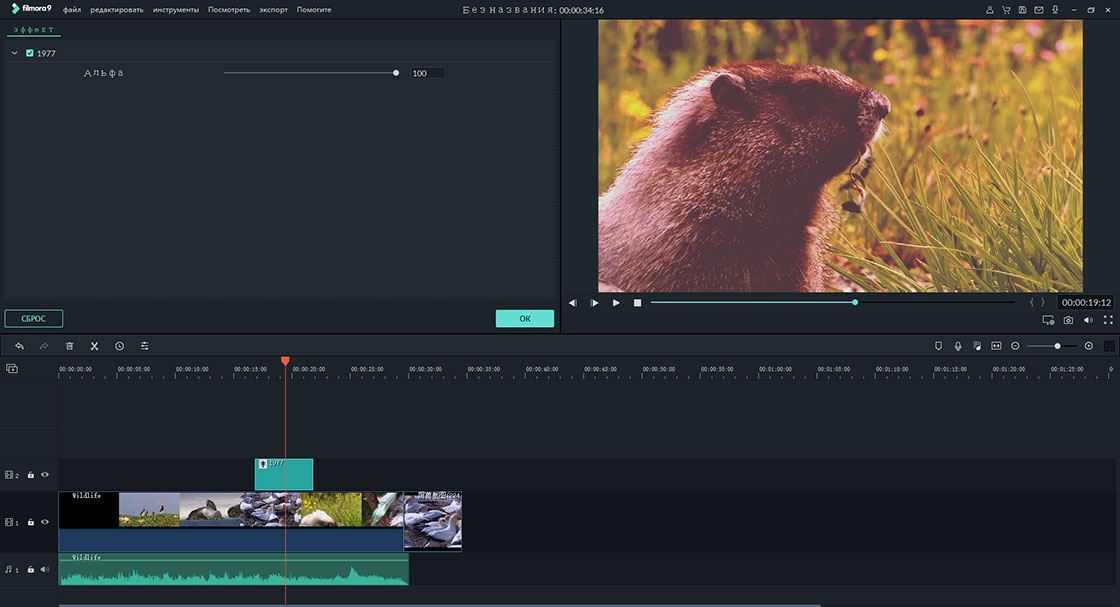
Task: Confirm with the OK button
Action: point(524,319)
